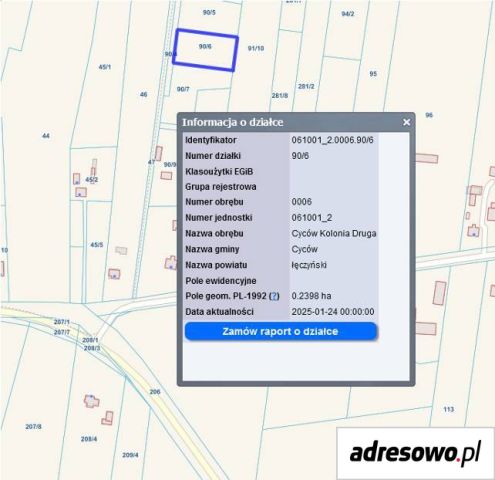This screenshot has height=480, width=495.
Task: Click the Numer jednostki value 061001_2
Action: pyautogui.click(x=312, y=218)
